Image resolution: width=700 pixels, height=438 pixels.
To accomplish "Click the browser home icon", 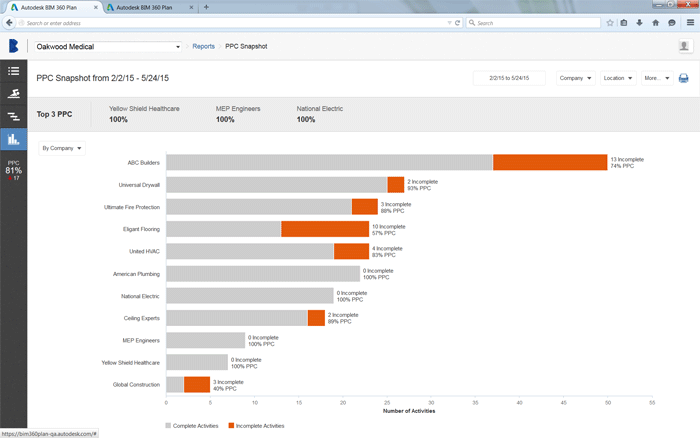I will 655,22.
